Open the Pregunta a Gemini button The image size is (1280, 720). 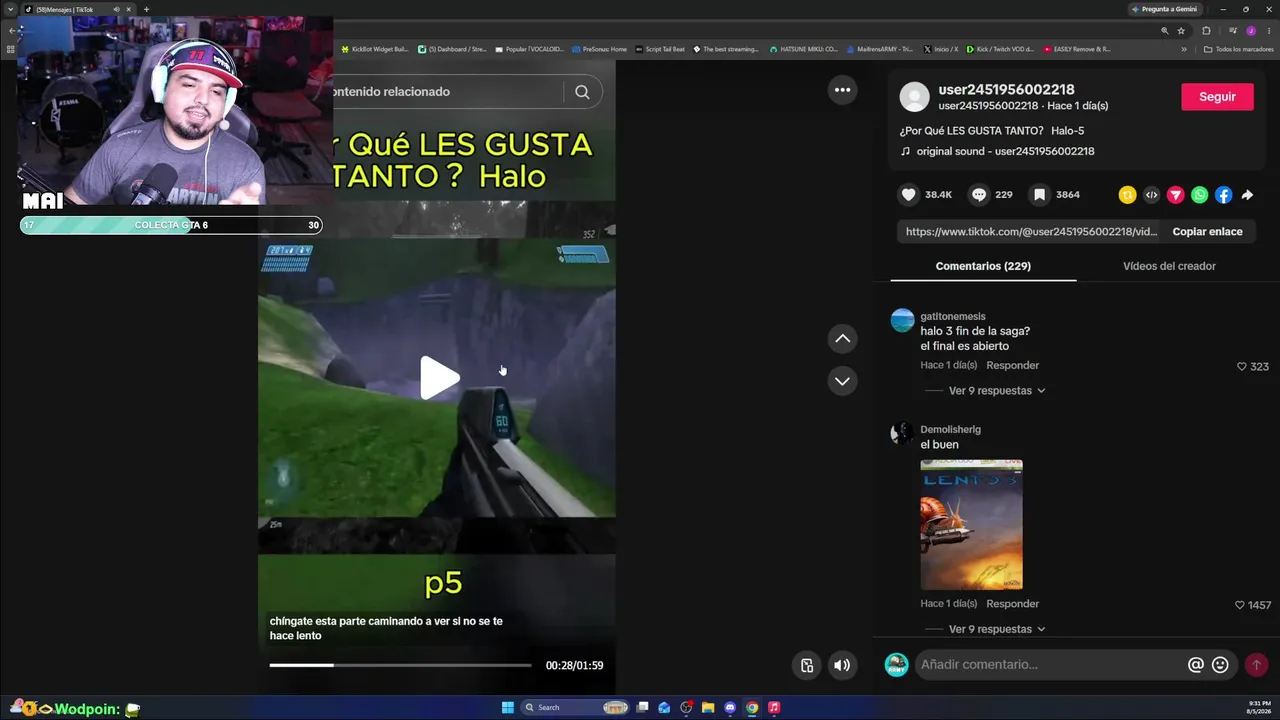tap(1164, 9)
